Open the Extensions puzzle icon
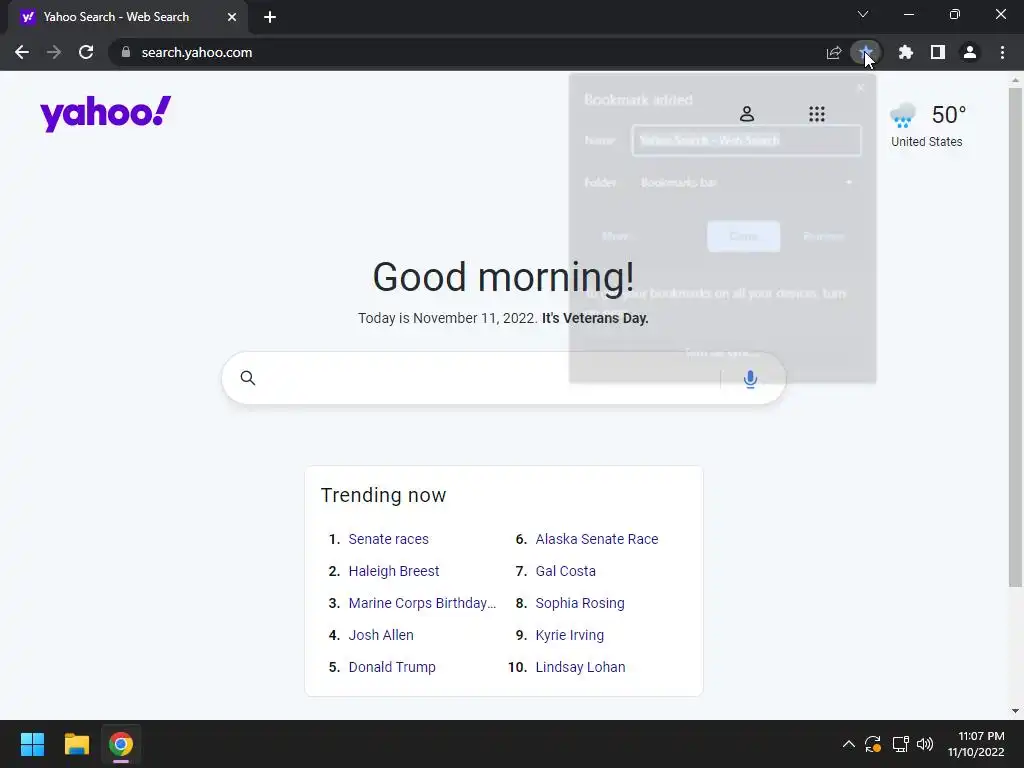 point(906,52)
